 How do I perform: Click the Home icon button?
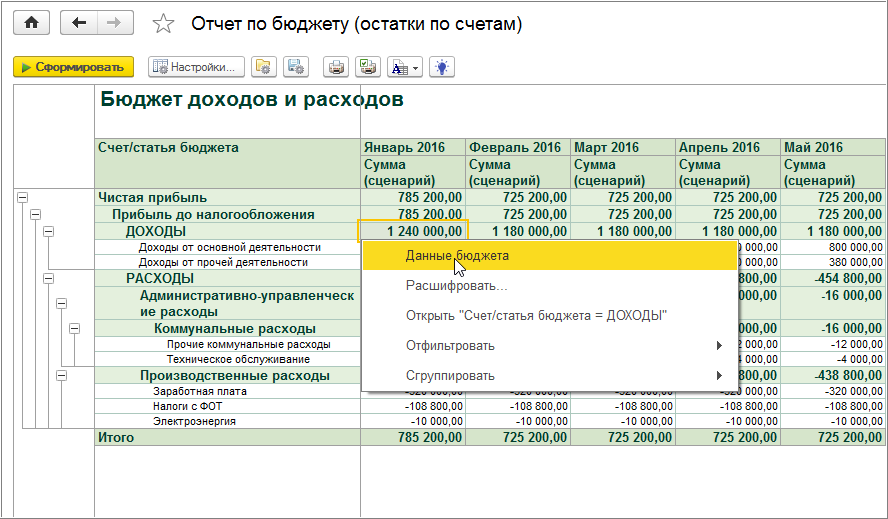pos(31,23)
